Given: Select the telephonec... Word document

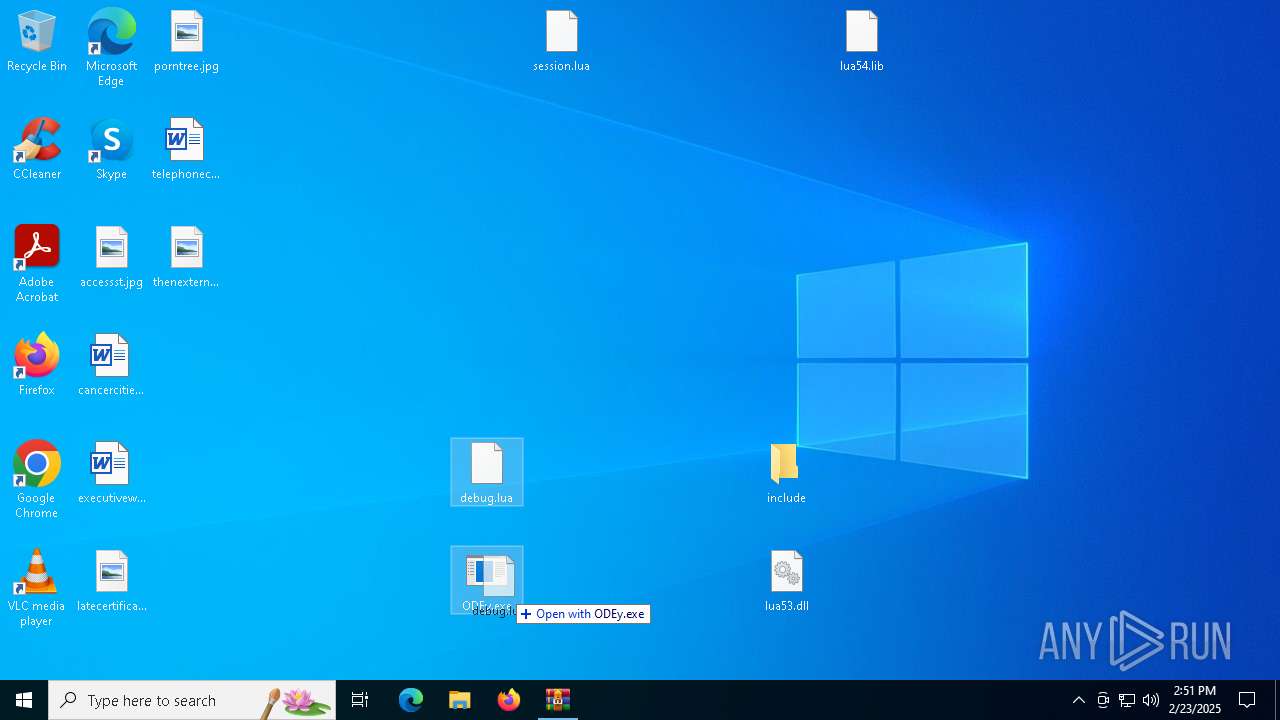Looking at the screenshot, I should pyautogui.click(x=186, y=149).
